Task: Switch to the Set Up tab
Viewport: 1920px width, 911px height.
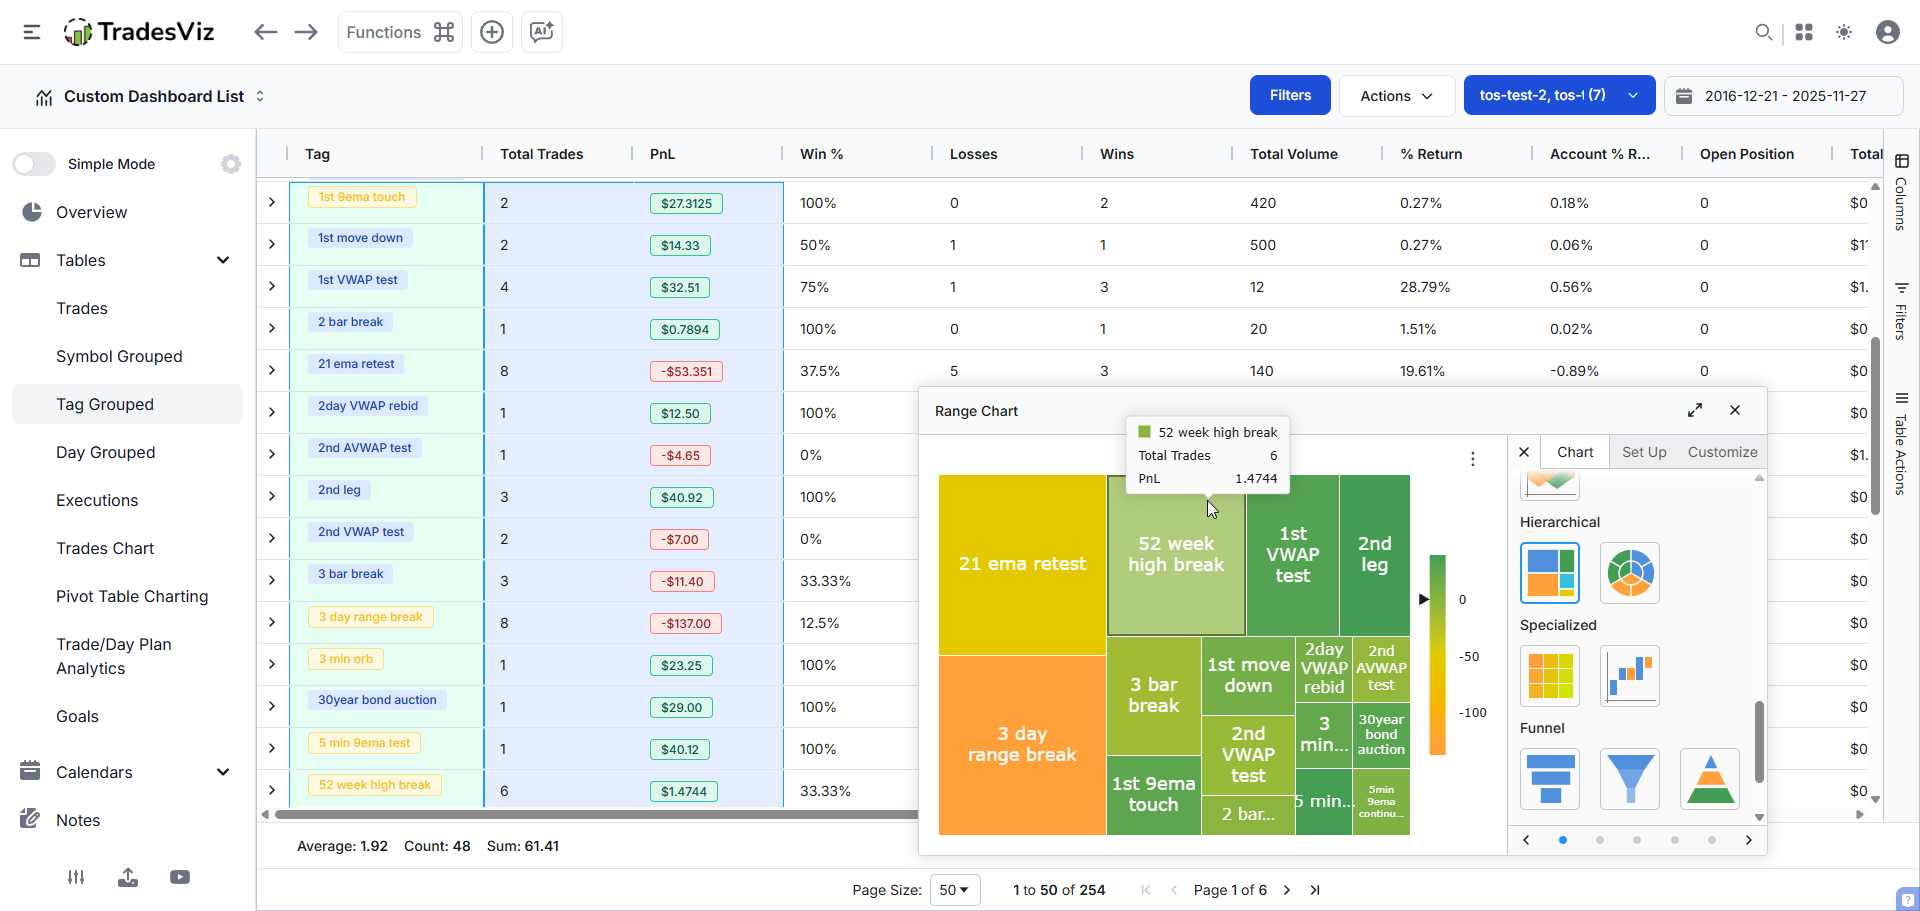Action: click(1644, 452)
